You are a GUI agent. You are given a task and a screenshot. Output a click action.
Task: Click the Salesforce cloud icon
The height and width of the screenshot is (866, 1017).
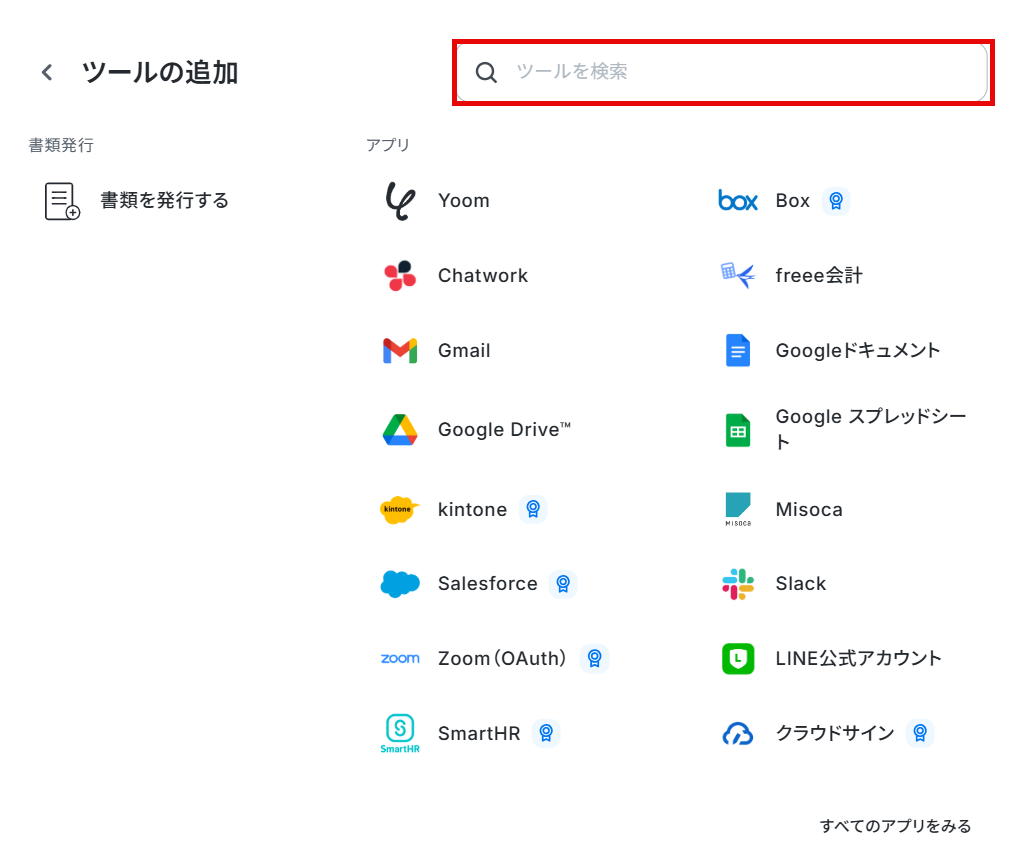[x=400, y=584]
